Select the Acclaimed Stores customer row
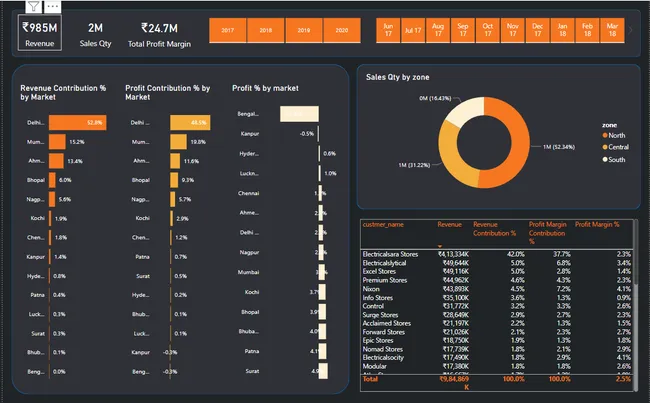The image size is (650, 403). (x=497, y=323)
